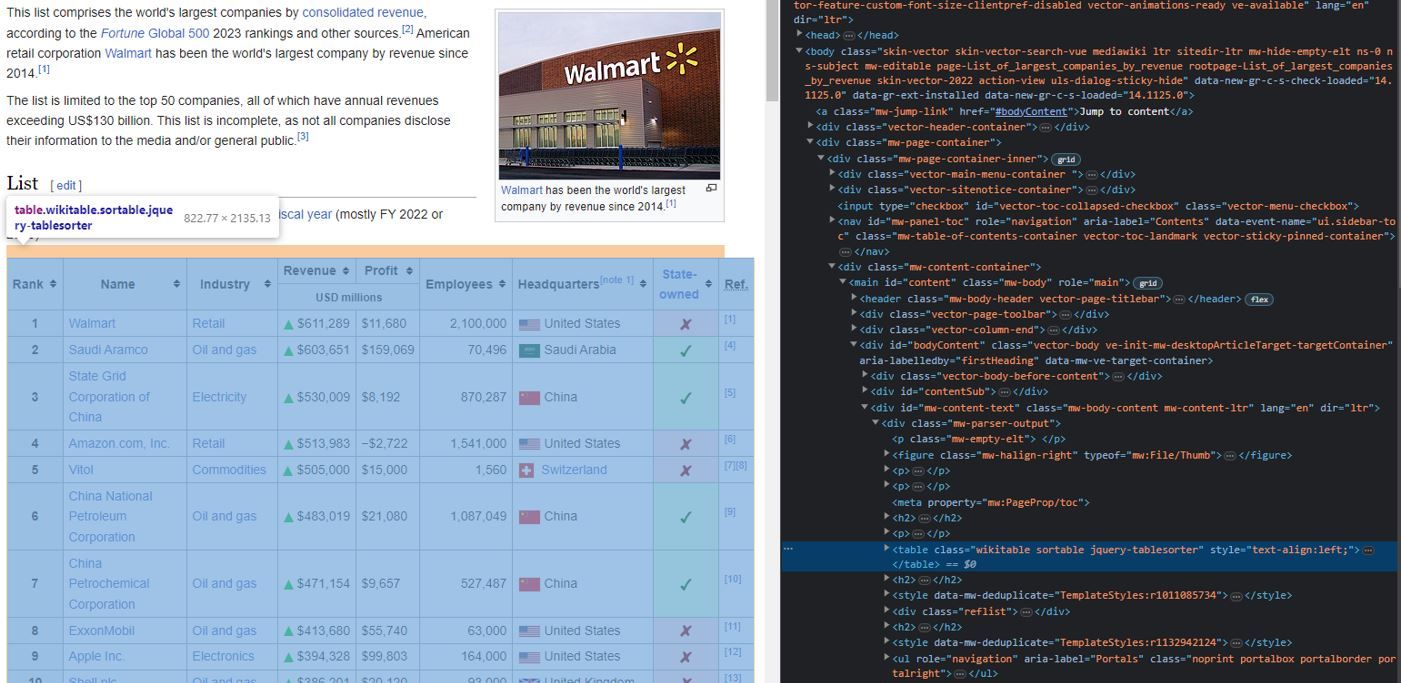Click enlarge icon in Walmart photo caption
The height and width of the screenshot is (683, 1401).
pos(711,188)
